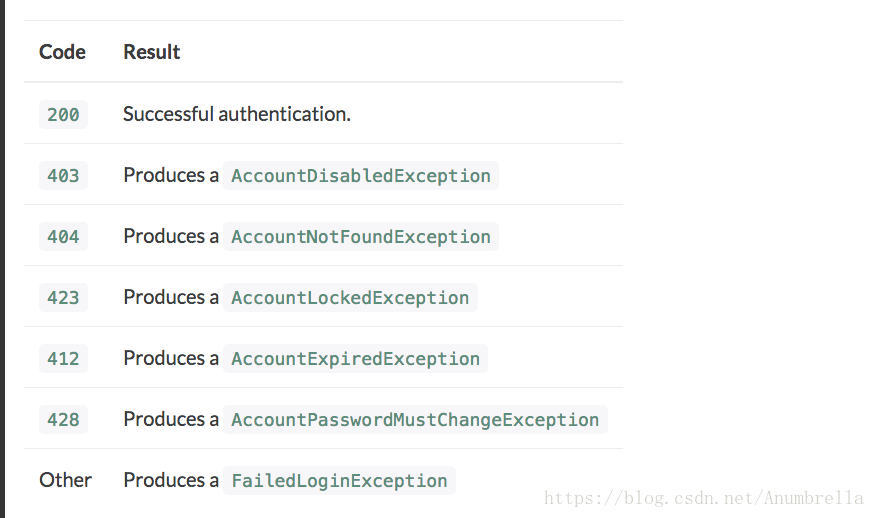Select the AccountNotFoundException code text
Viewport: 875px width, 518px height.
361,236
